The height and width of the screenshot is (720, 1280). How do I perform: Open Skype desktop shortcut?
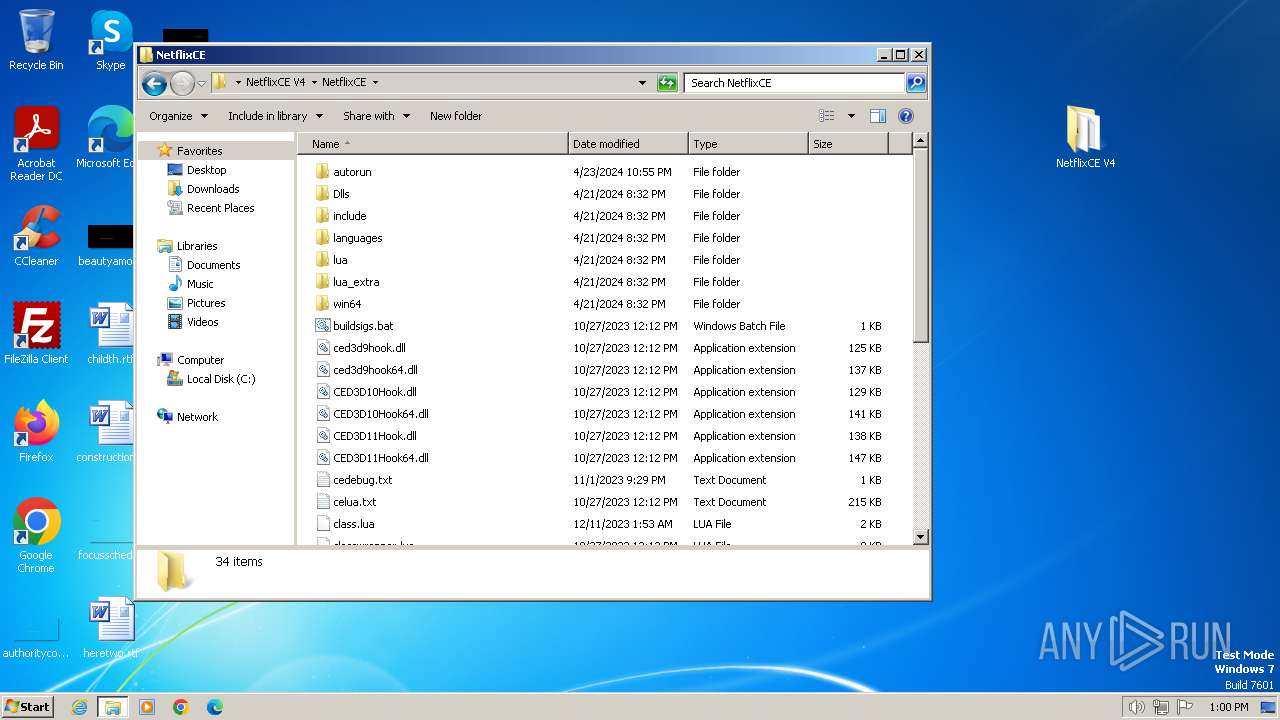pos(110,40)
